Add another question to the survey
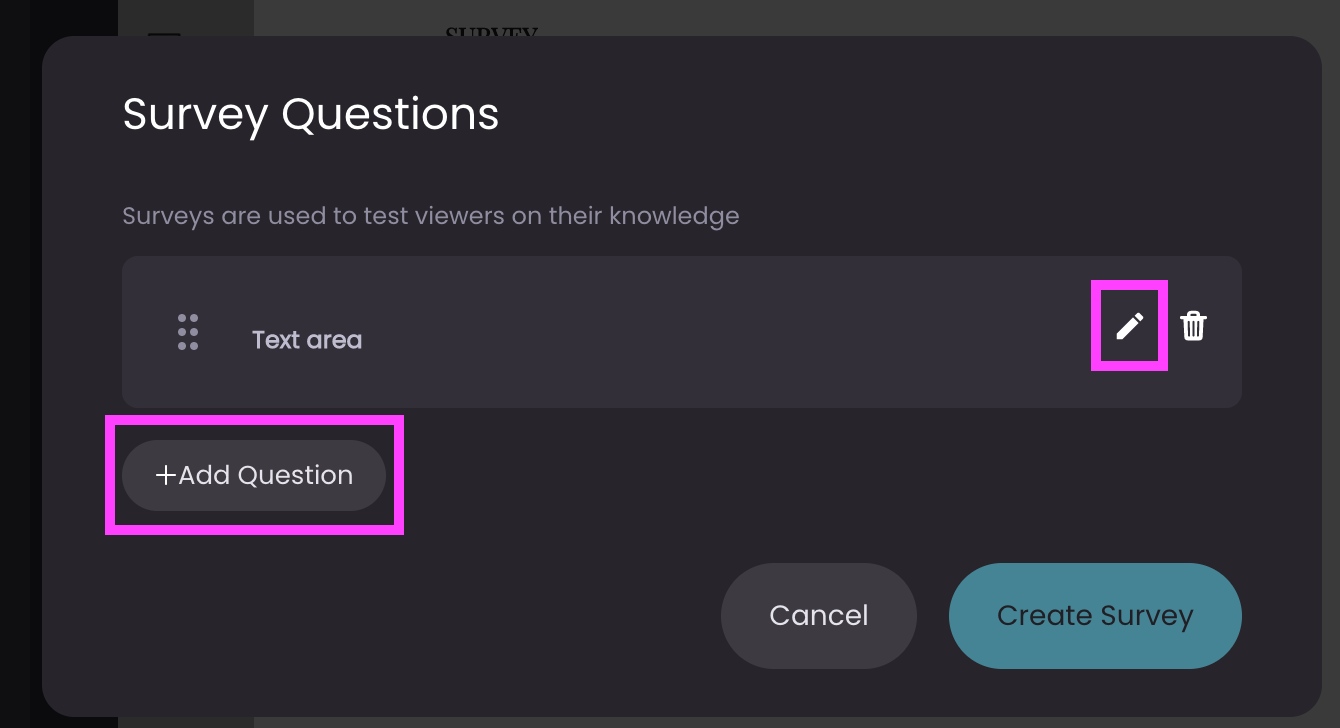Image resolution: width=1340 pixels, height=728 pixels. point(254,475)
